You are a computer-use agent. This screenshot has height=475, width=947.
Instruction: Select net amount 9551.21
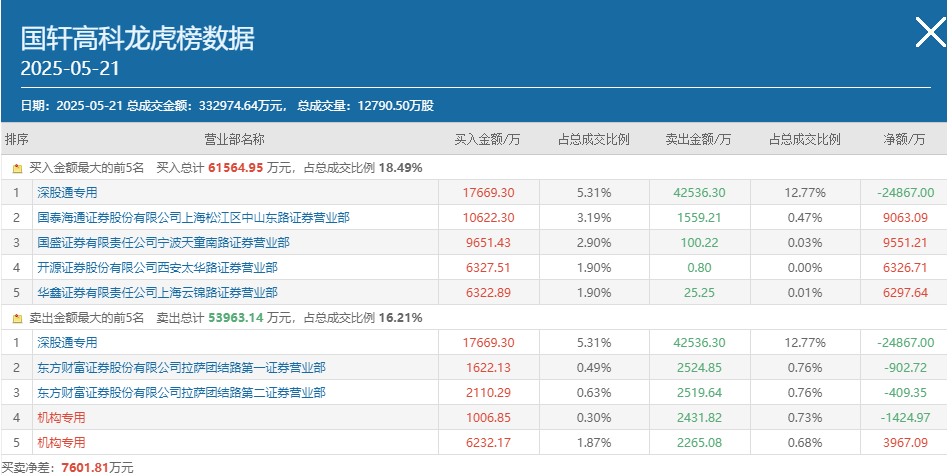pyautogui.click(x=905, y=243)
